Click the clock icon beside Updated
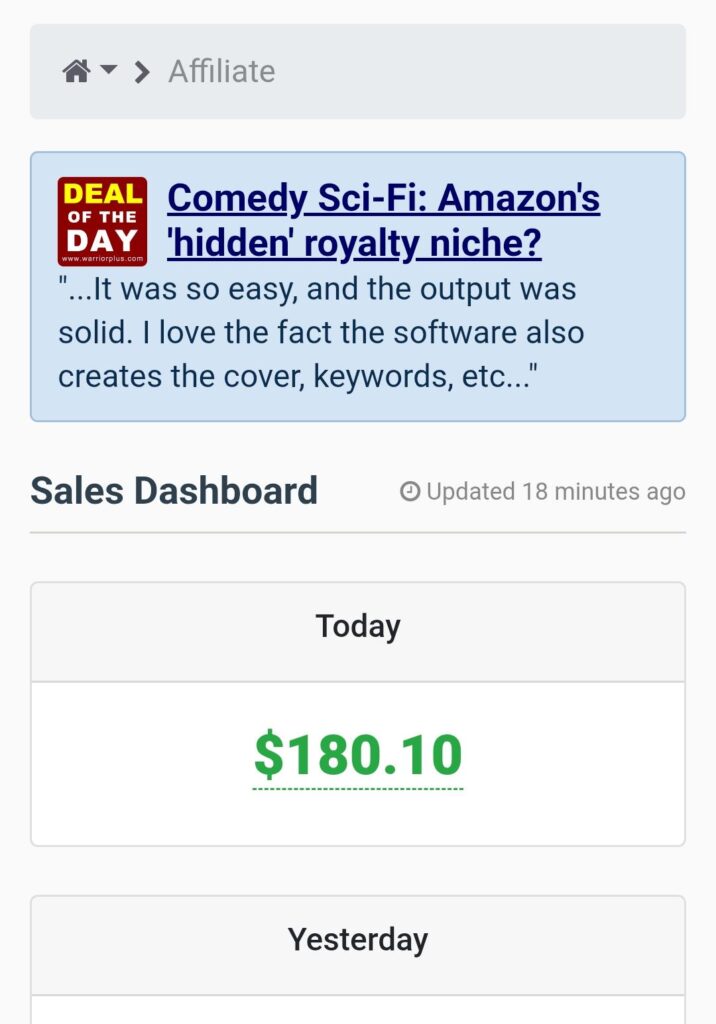 (410, 492)
